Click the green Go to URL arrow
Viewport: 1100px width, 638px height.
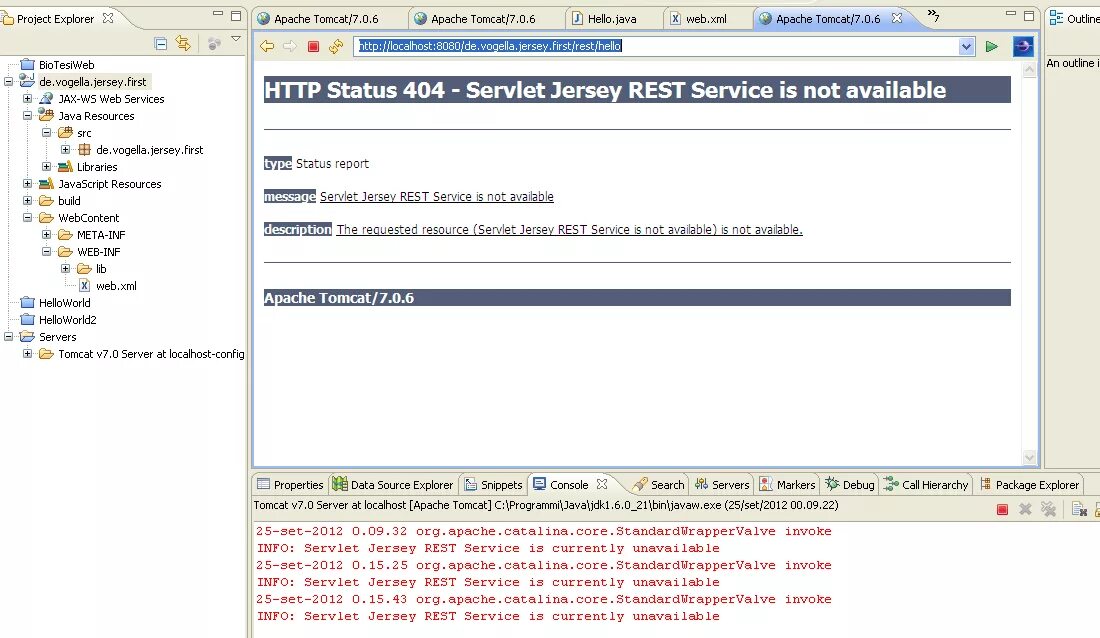click(x=991, y=46)
